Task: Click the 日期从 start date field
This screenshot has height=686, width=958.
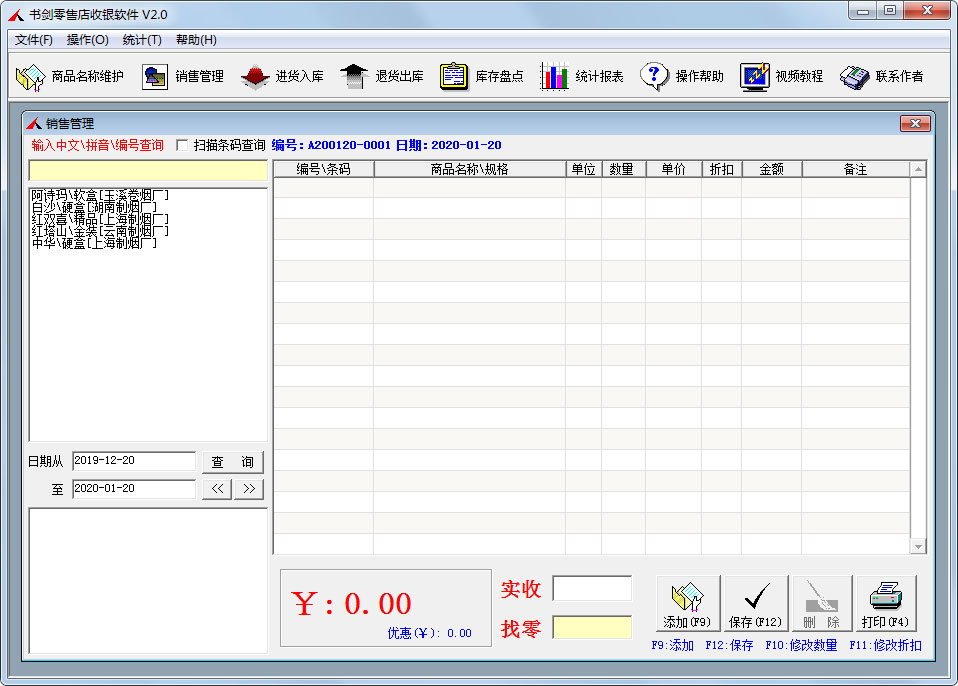Action: tap(134, 461)
